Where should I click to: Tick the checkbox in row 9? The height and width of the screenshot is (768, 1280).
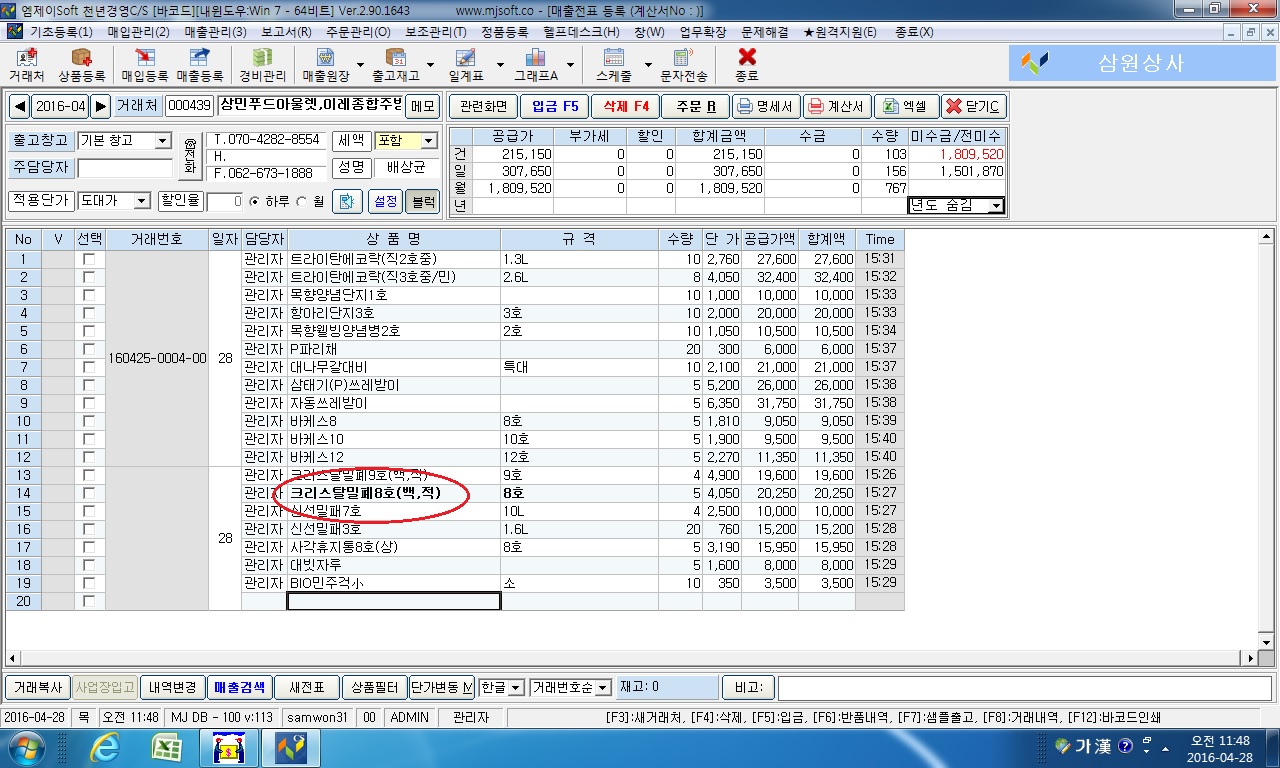coord(89,403)
